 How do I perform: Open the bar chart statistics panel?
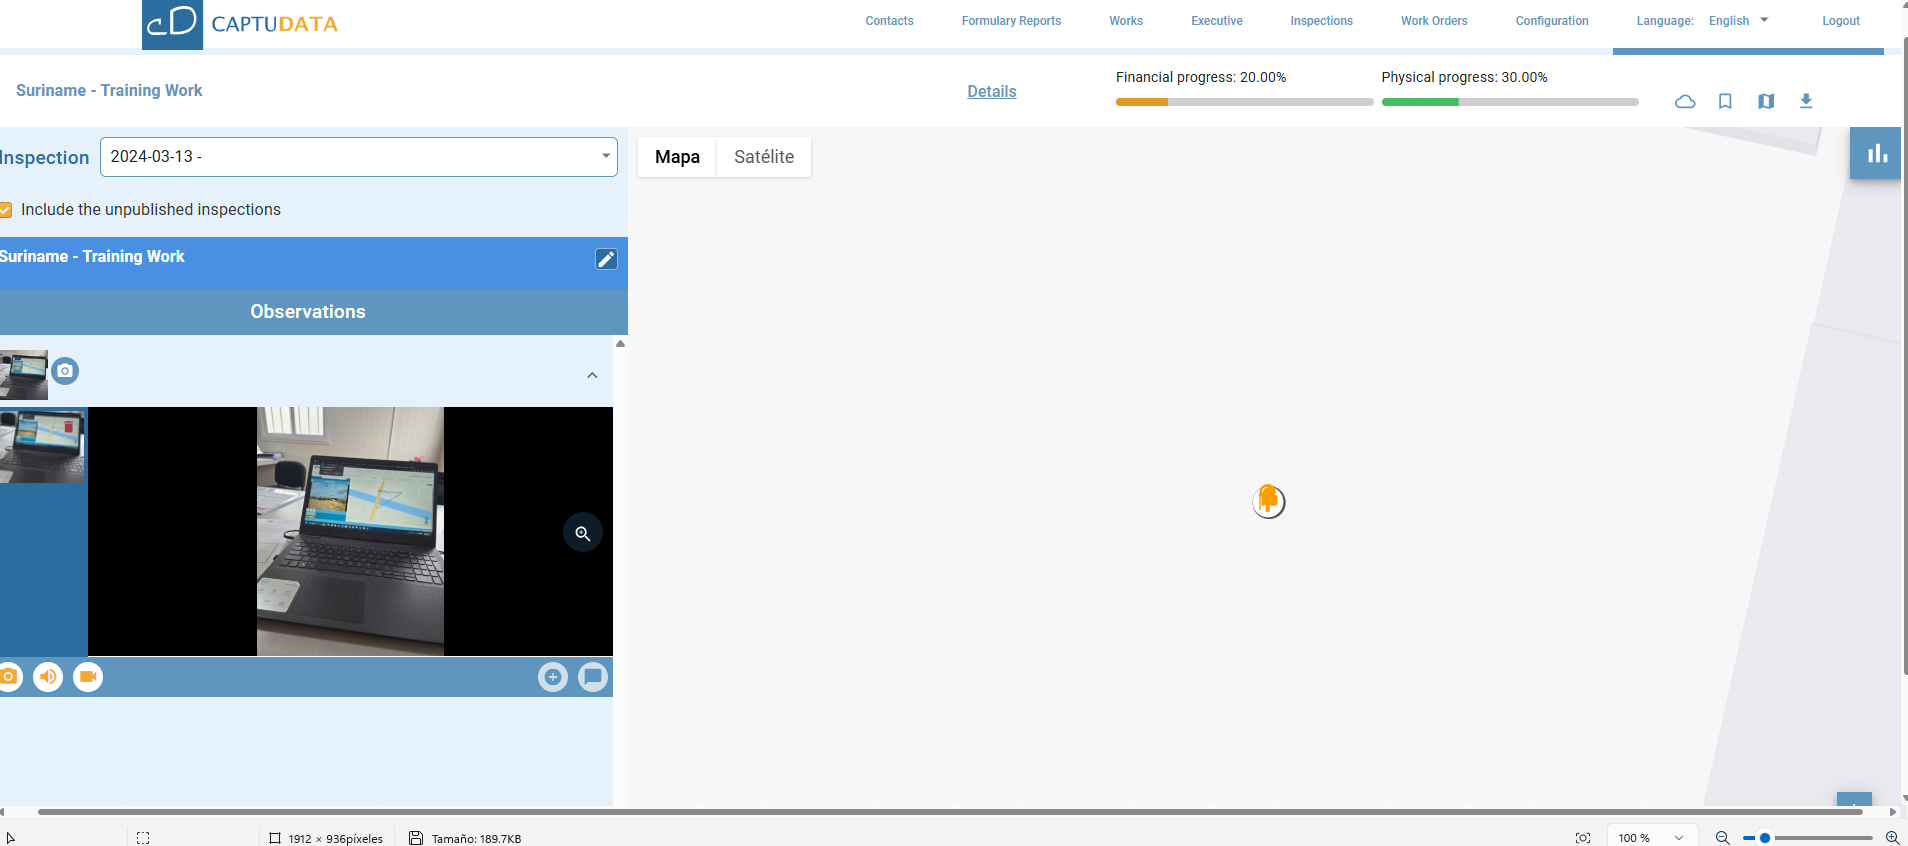click(x=1876, y=153)
